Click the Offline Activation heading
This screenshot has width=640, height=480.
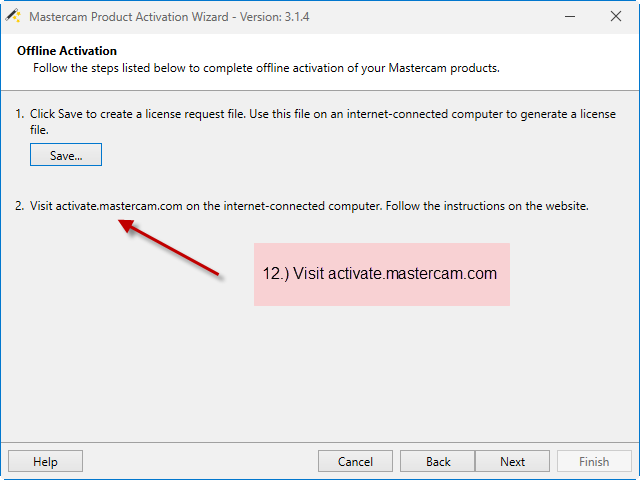[67, 51]
